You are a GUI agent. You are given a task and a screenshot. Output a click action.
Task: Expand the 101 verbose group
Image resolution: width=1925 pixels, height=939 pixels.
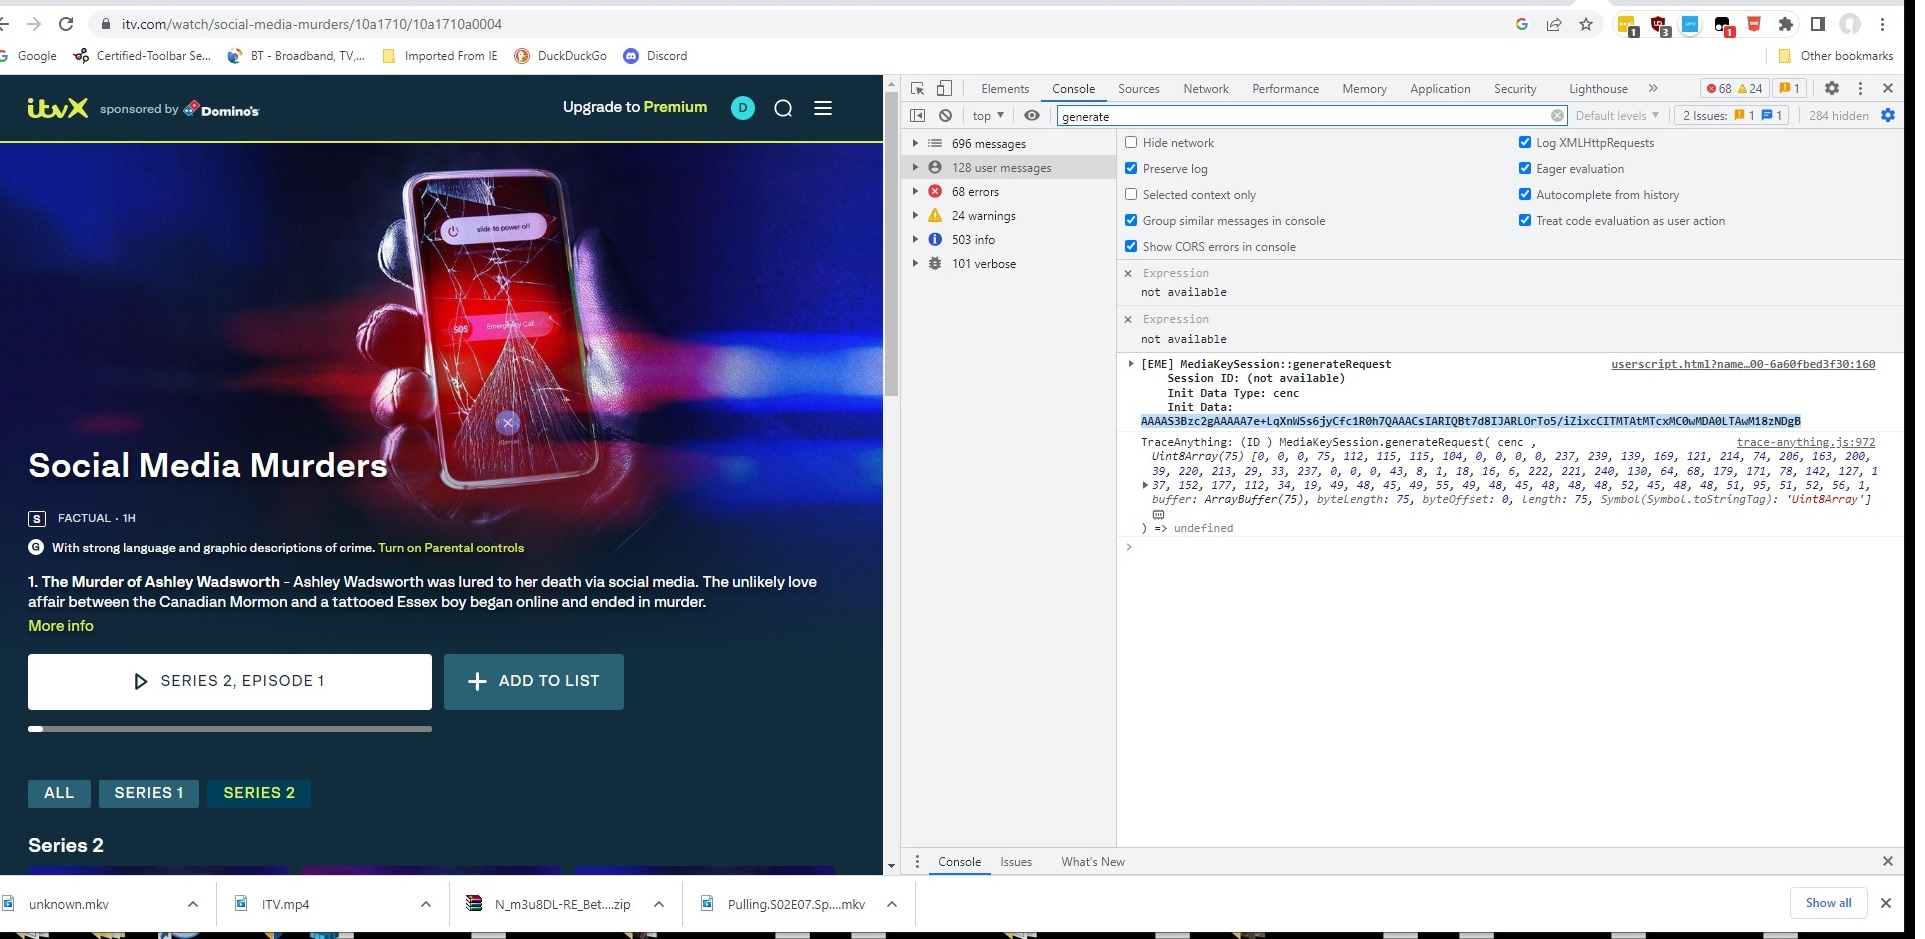(x=915, y=263)
